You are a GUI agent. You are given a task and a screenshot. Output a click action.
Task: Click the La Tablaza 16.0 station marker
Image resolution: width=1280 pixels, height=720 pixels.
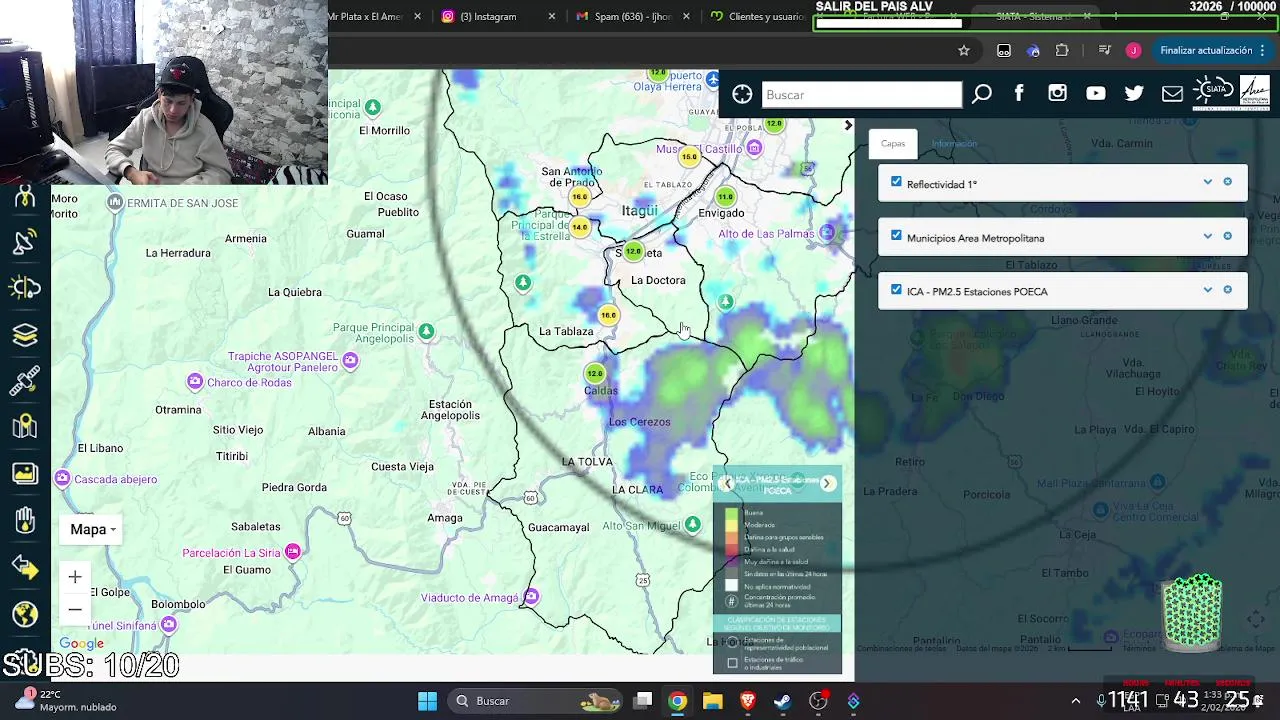coord(608,315)
